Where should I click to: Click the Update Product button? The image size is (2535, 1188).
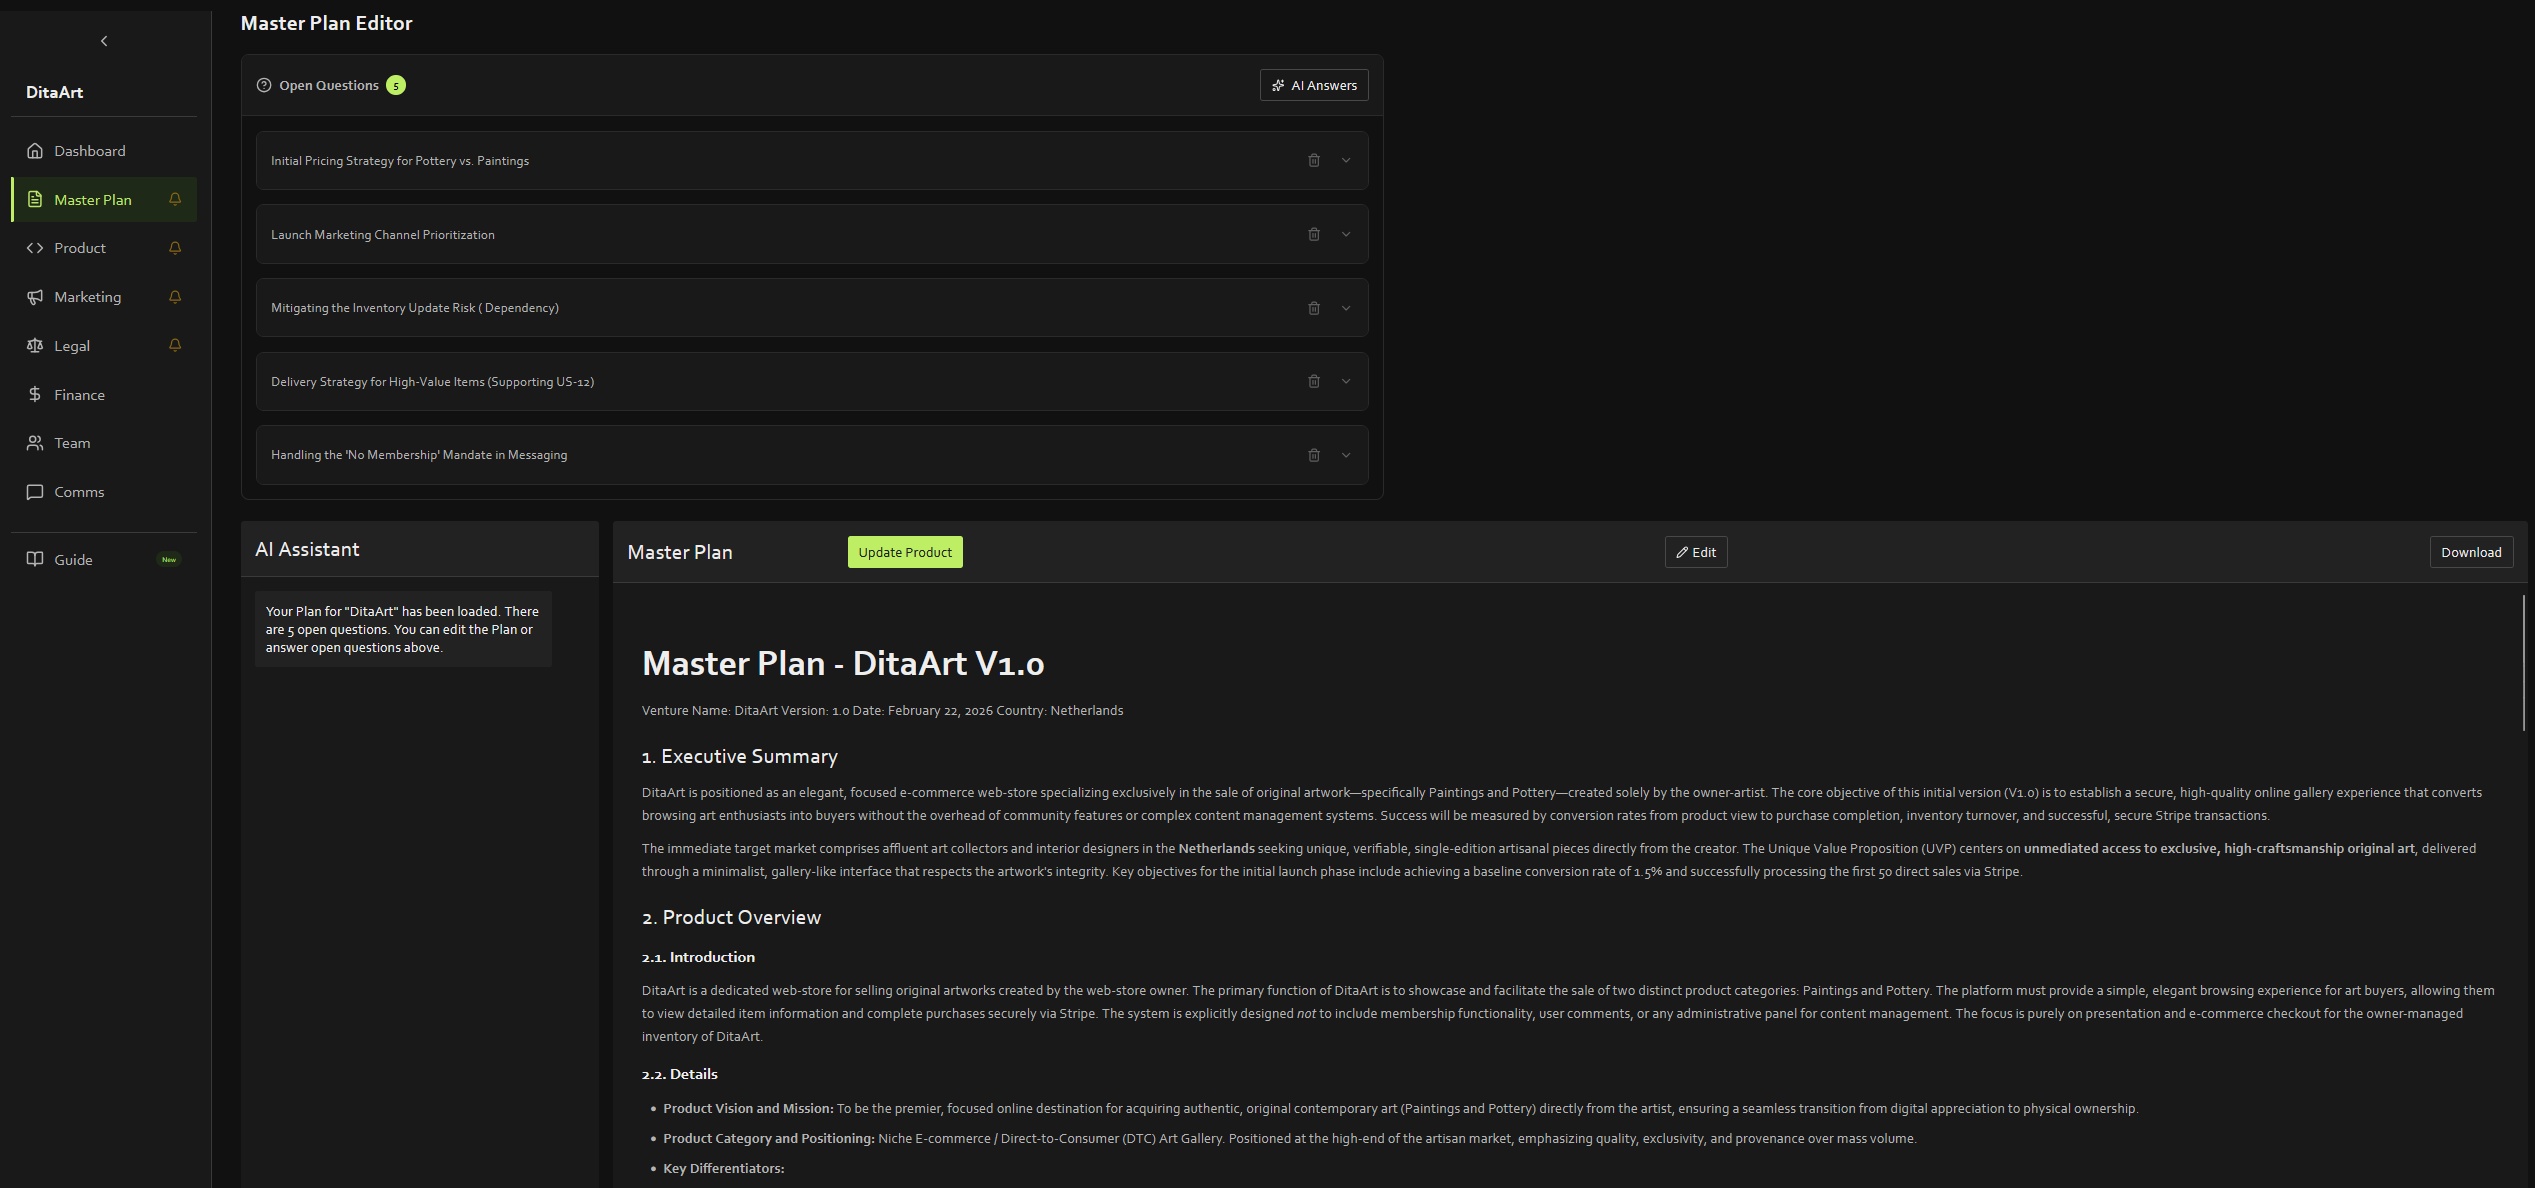[x=904, y=551]
